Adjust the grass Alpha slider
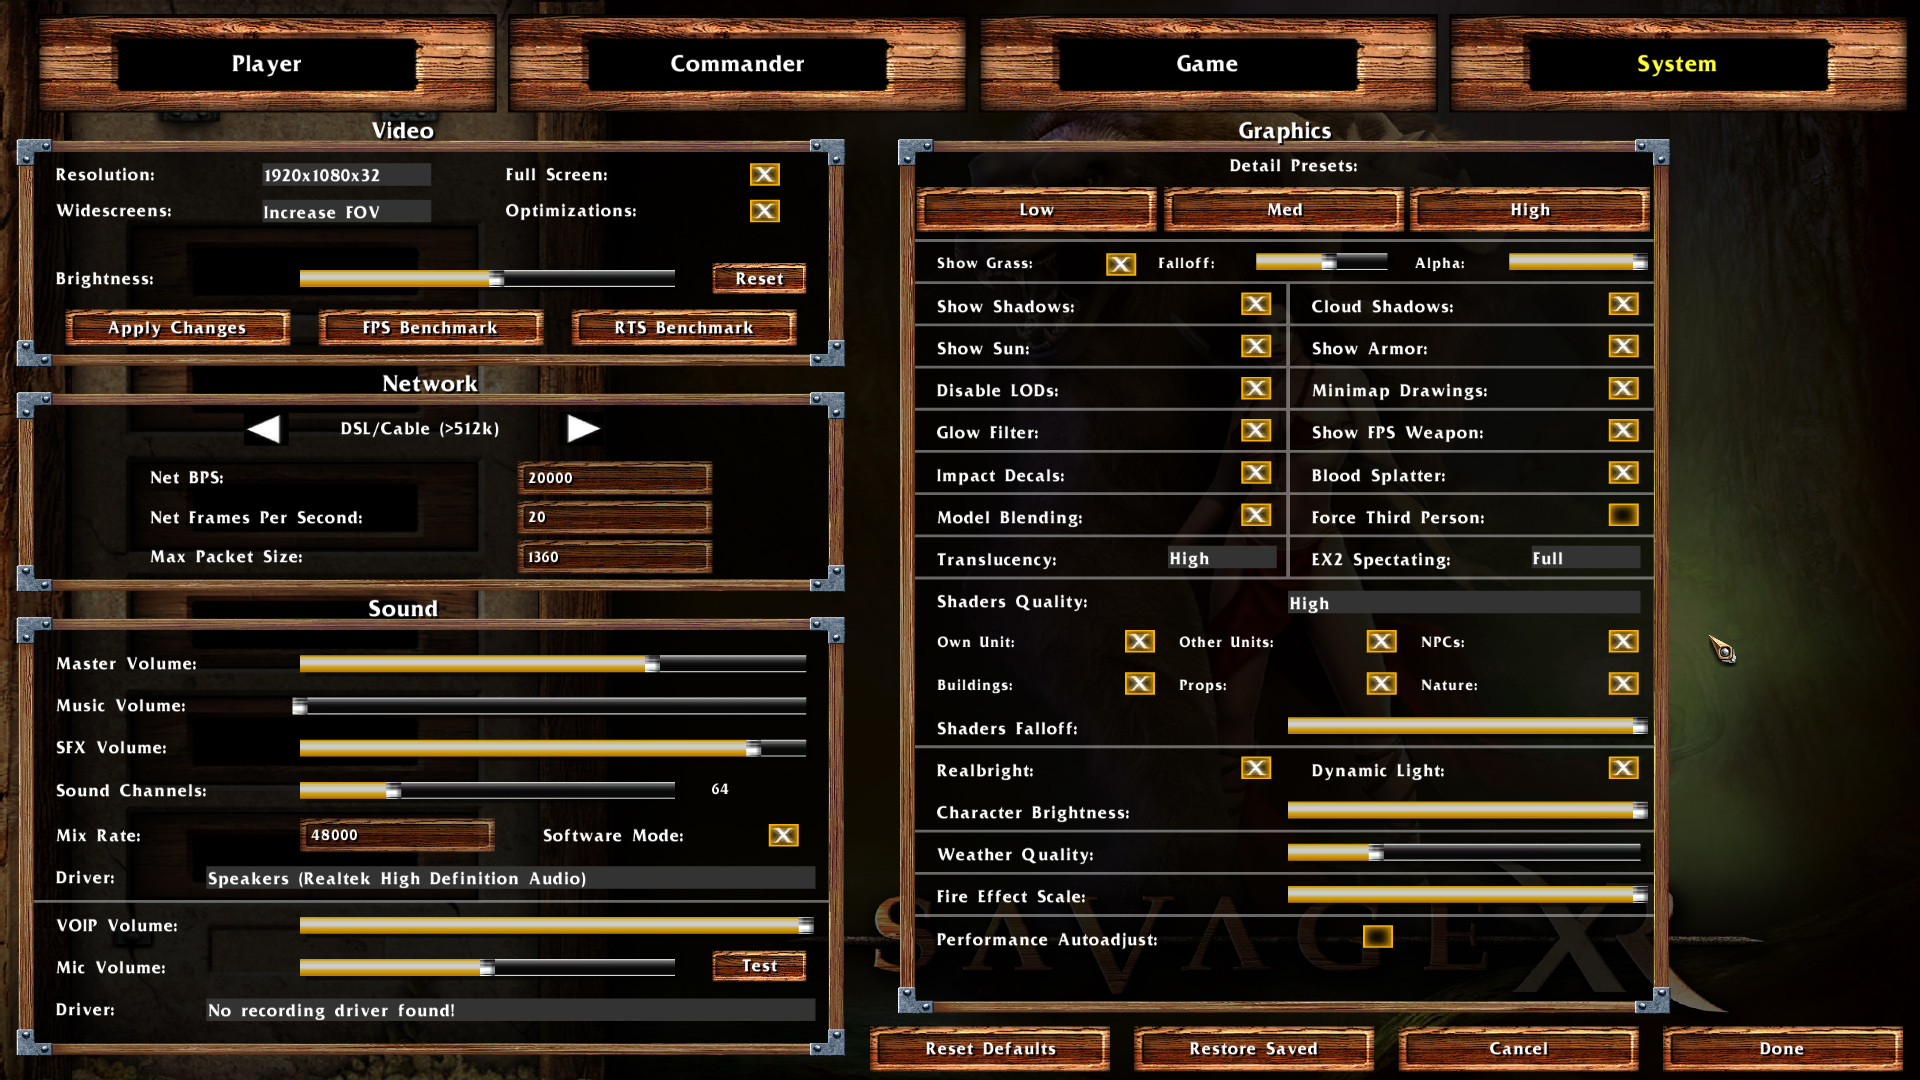 click(1577, 262)
